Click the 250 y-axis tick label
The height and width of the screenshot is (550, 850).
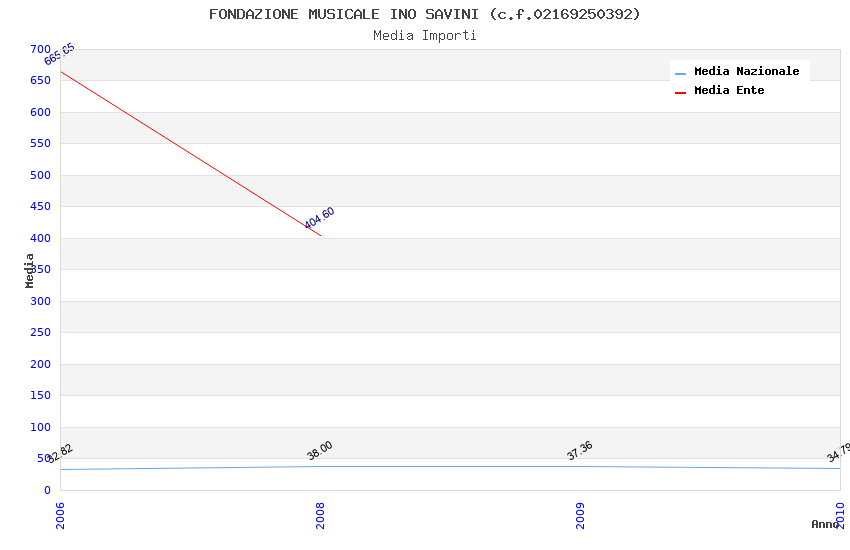point(41,332)
